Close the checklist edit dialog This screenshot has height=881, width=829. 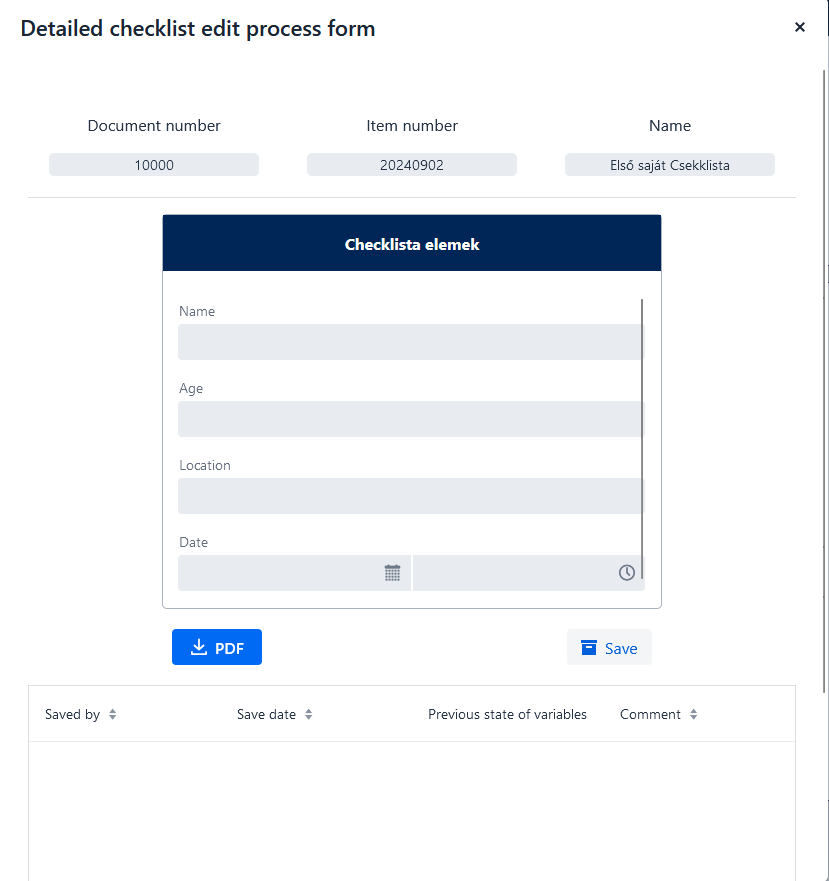click(x=800, y=27)
